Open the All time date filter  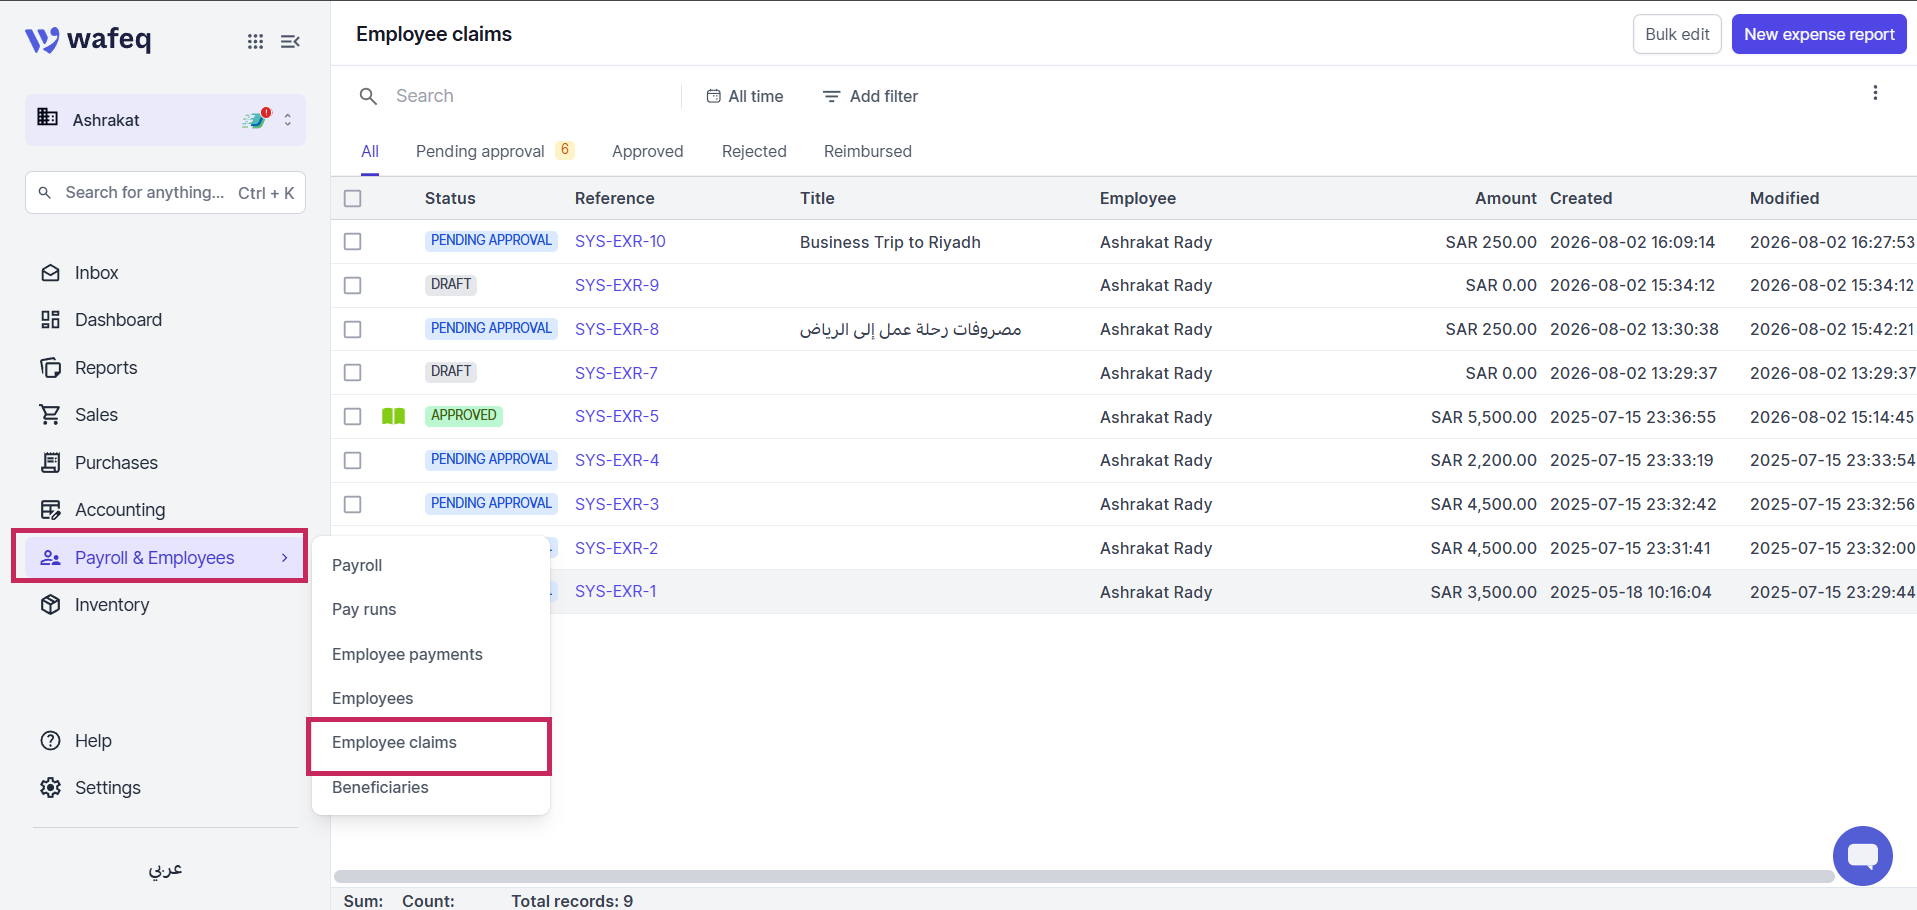click(745, 96)
